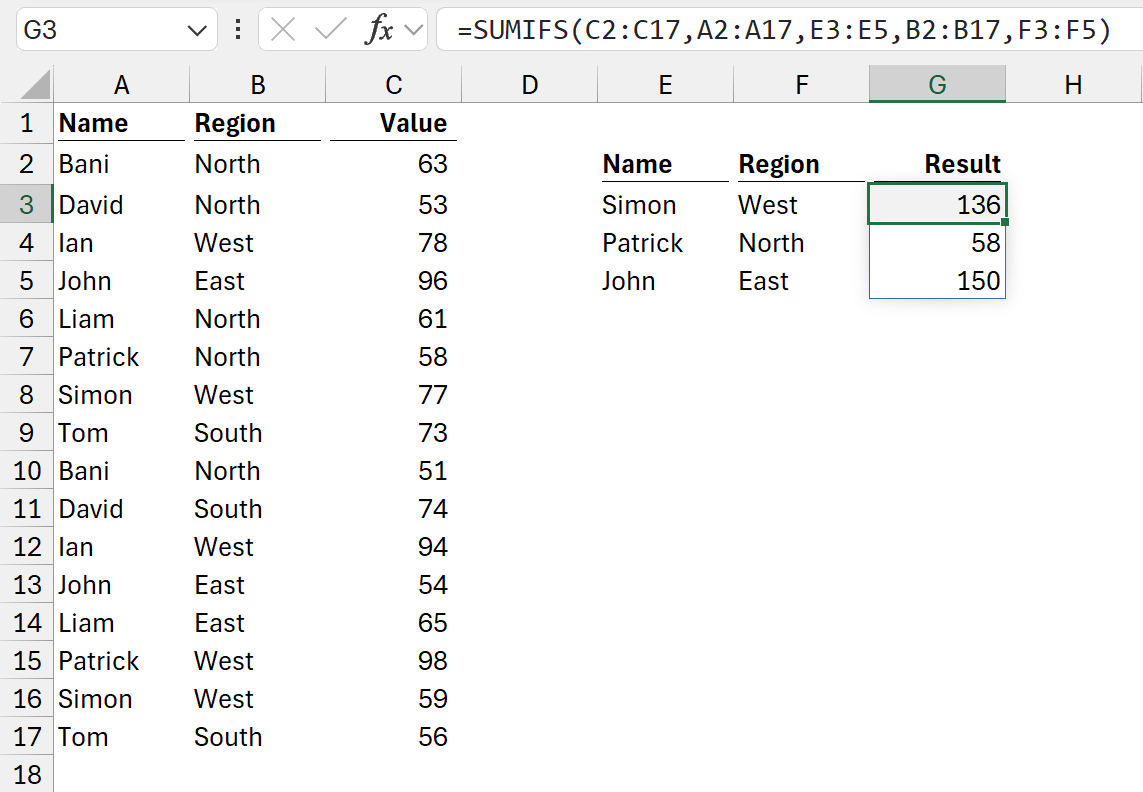Click the fill handle on cell G3
The width and height of the screenshot is (1143, 792).
coord(1003,222)
